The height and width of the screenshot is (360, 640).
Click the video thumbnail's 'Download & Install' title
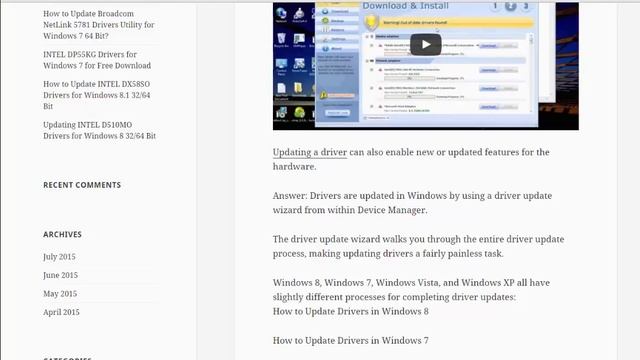click(x=405, y=6)
